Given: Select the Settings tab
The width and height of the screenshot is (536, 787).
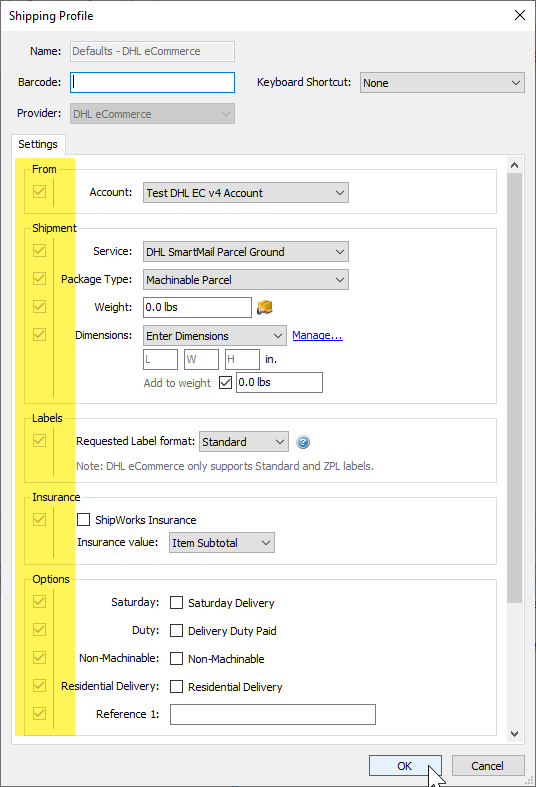Looking at the screenshot, I should pos(38,144).
